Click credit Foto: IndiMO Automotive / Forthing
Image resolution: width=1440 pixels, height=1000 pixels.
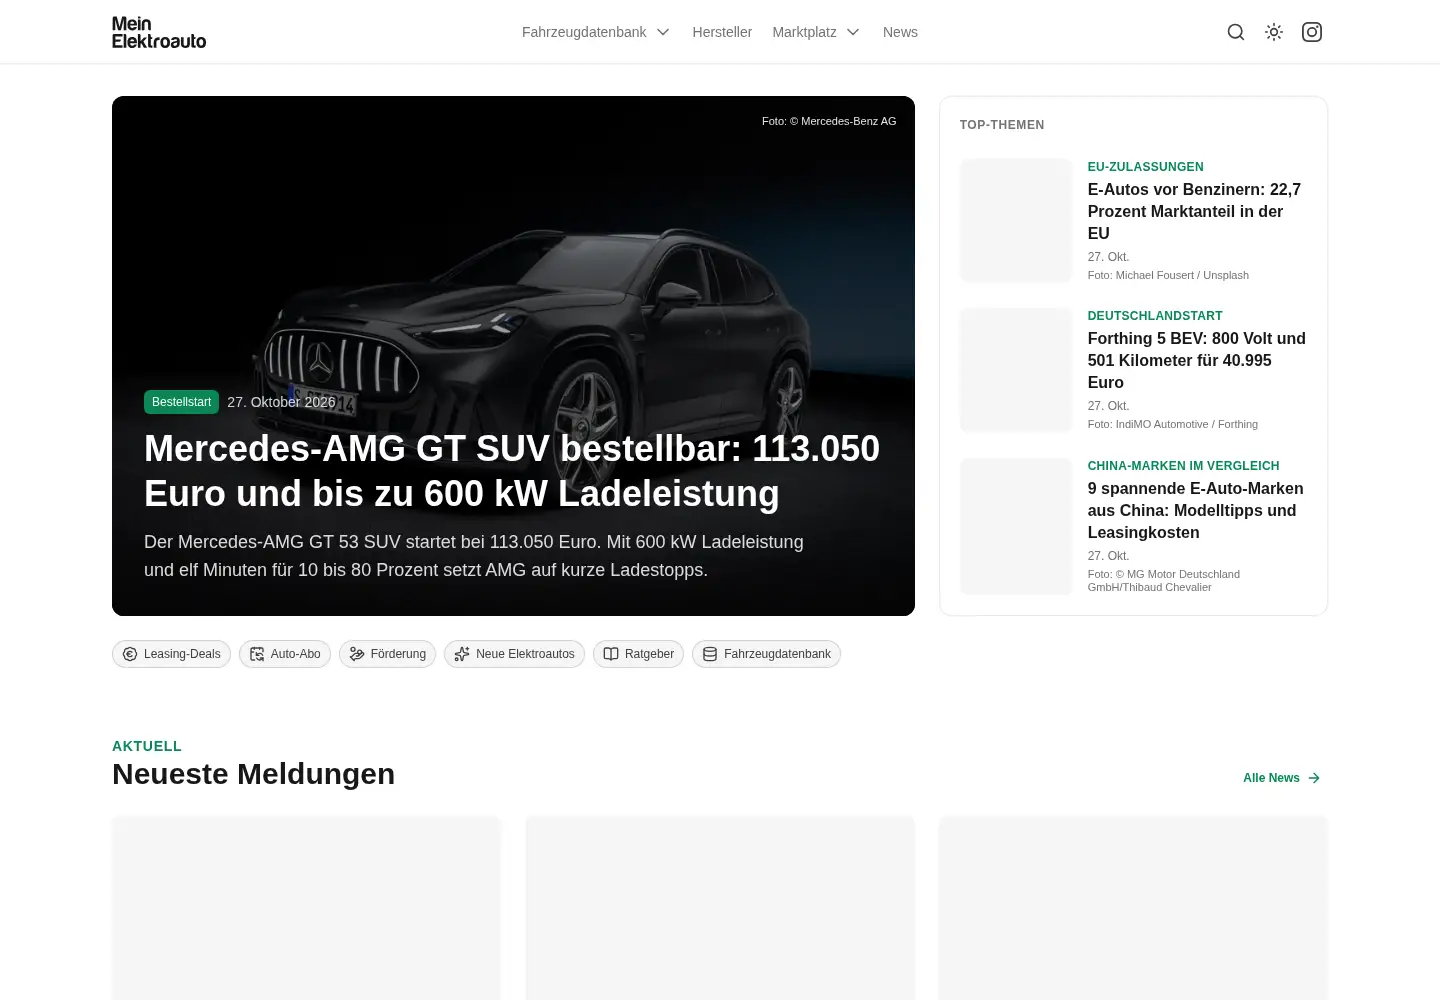click(1173, 424)
